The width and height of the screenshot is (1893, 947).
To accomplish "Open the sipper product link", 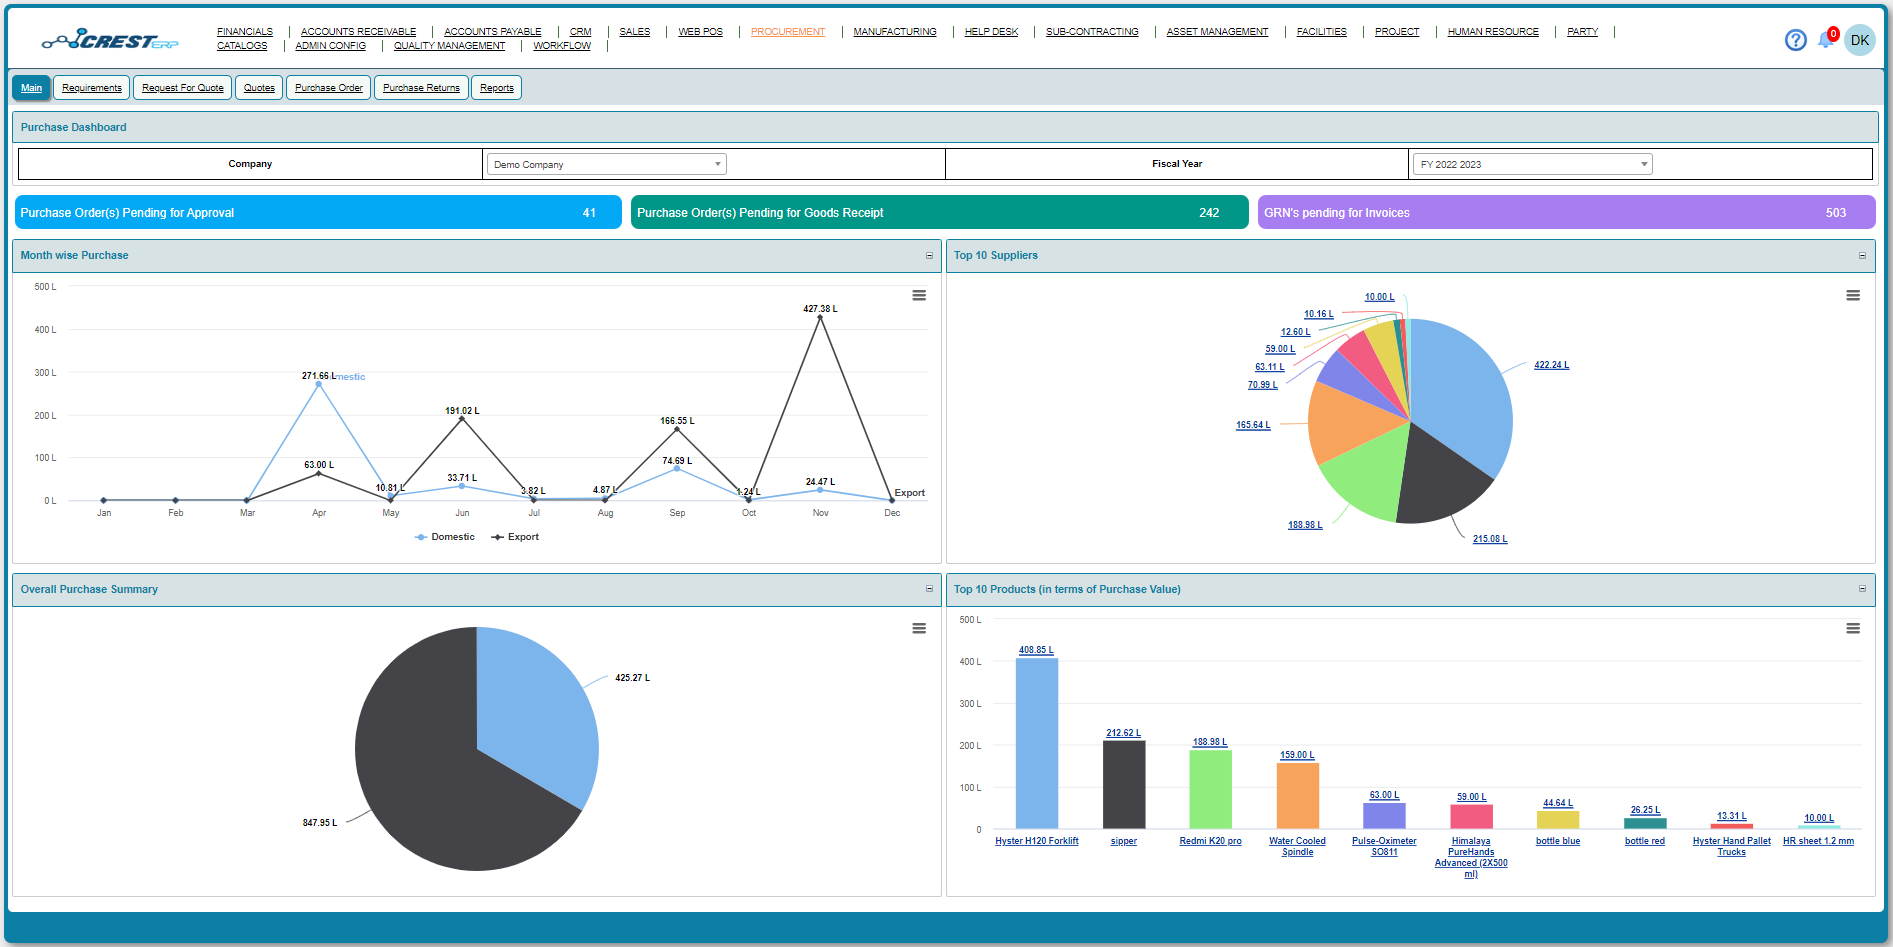I will 1123,840.
